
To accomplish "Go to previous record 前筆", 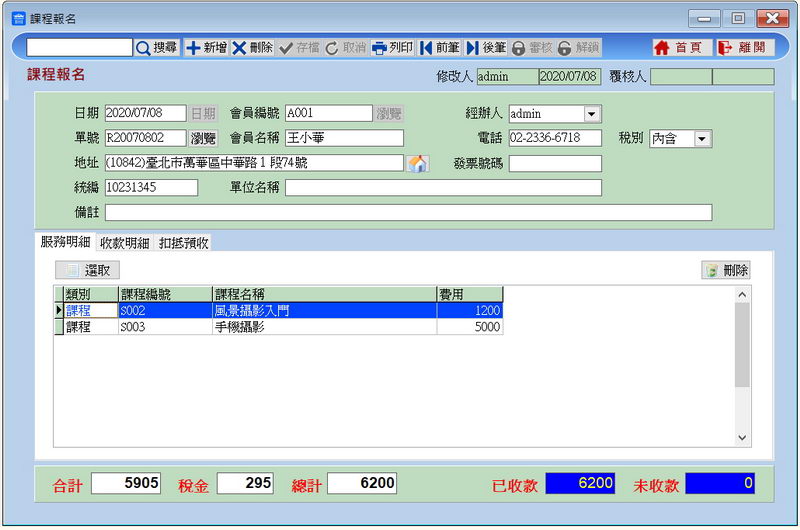I will coord(439,48).
